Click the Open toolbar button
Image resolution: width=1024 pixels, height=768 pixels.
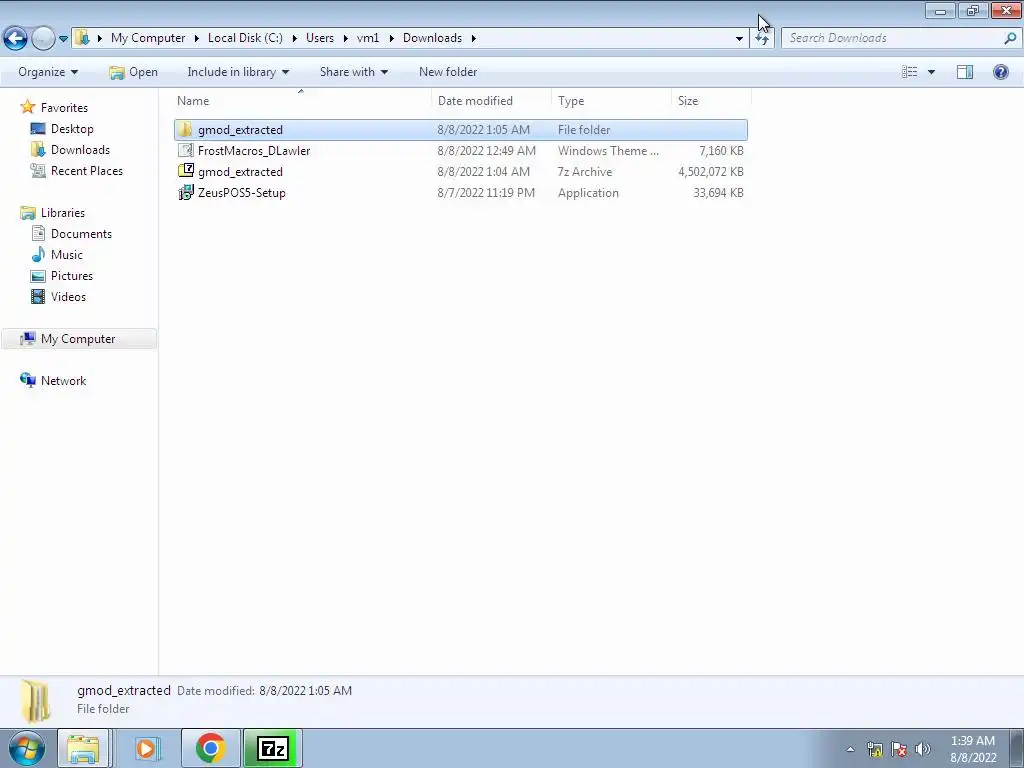coord(133,72)
